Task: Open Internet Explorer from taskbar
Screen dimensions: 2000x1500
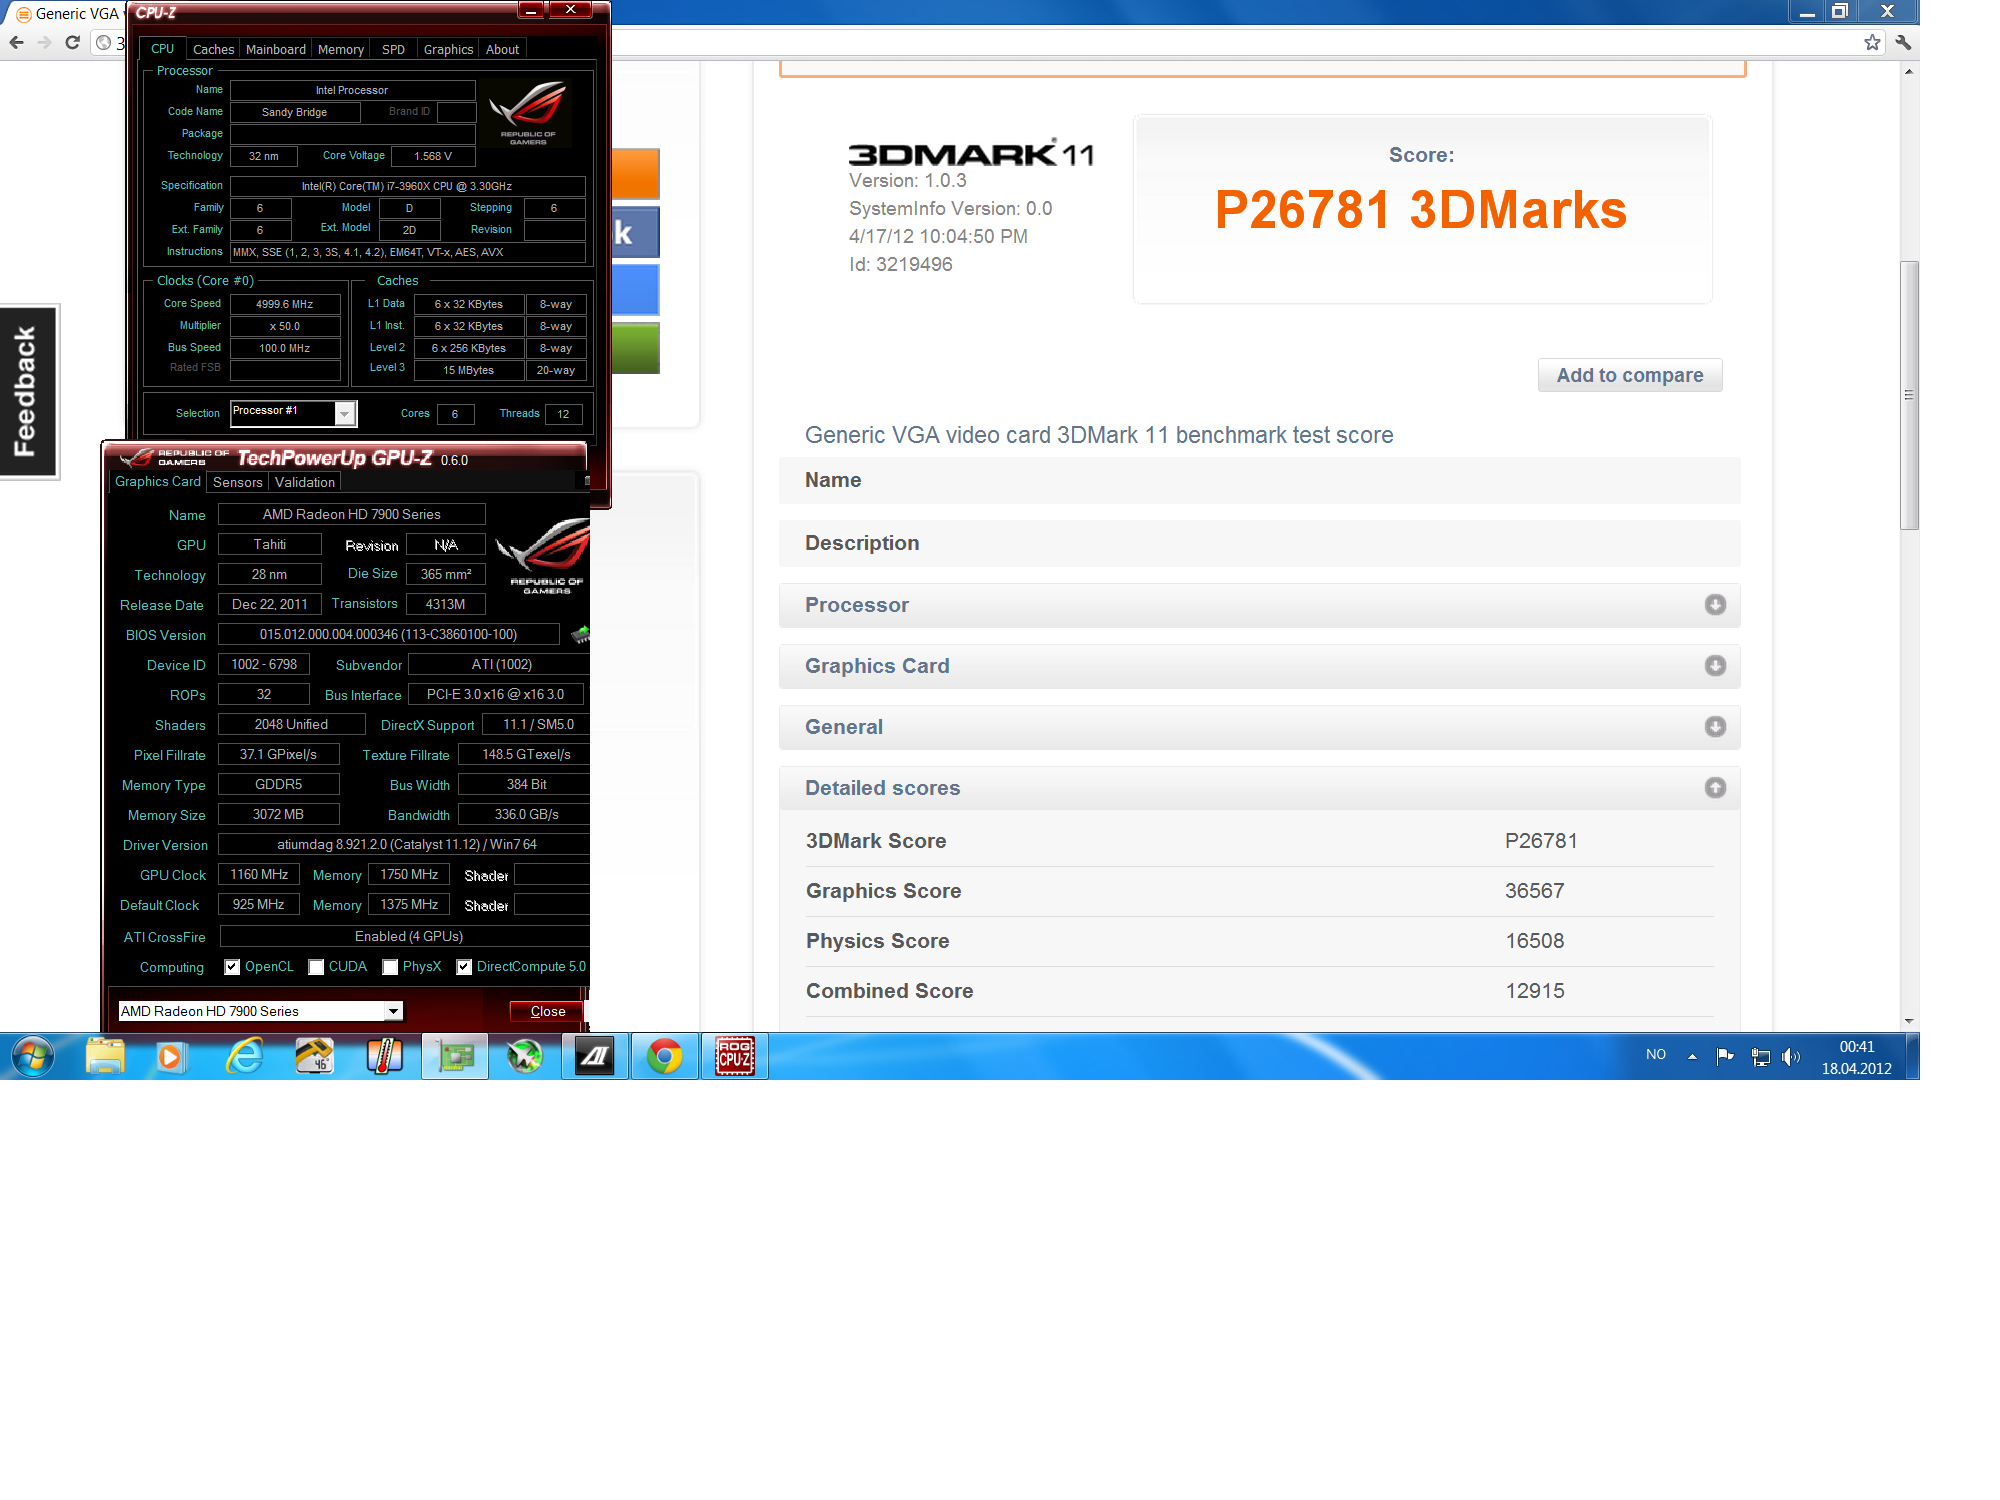Action: tap(245, 1056)
